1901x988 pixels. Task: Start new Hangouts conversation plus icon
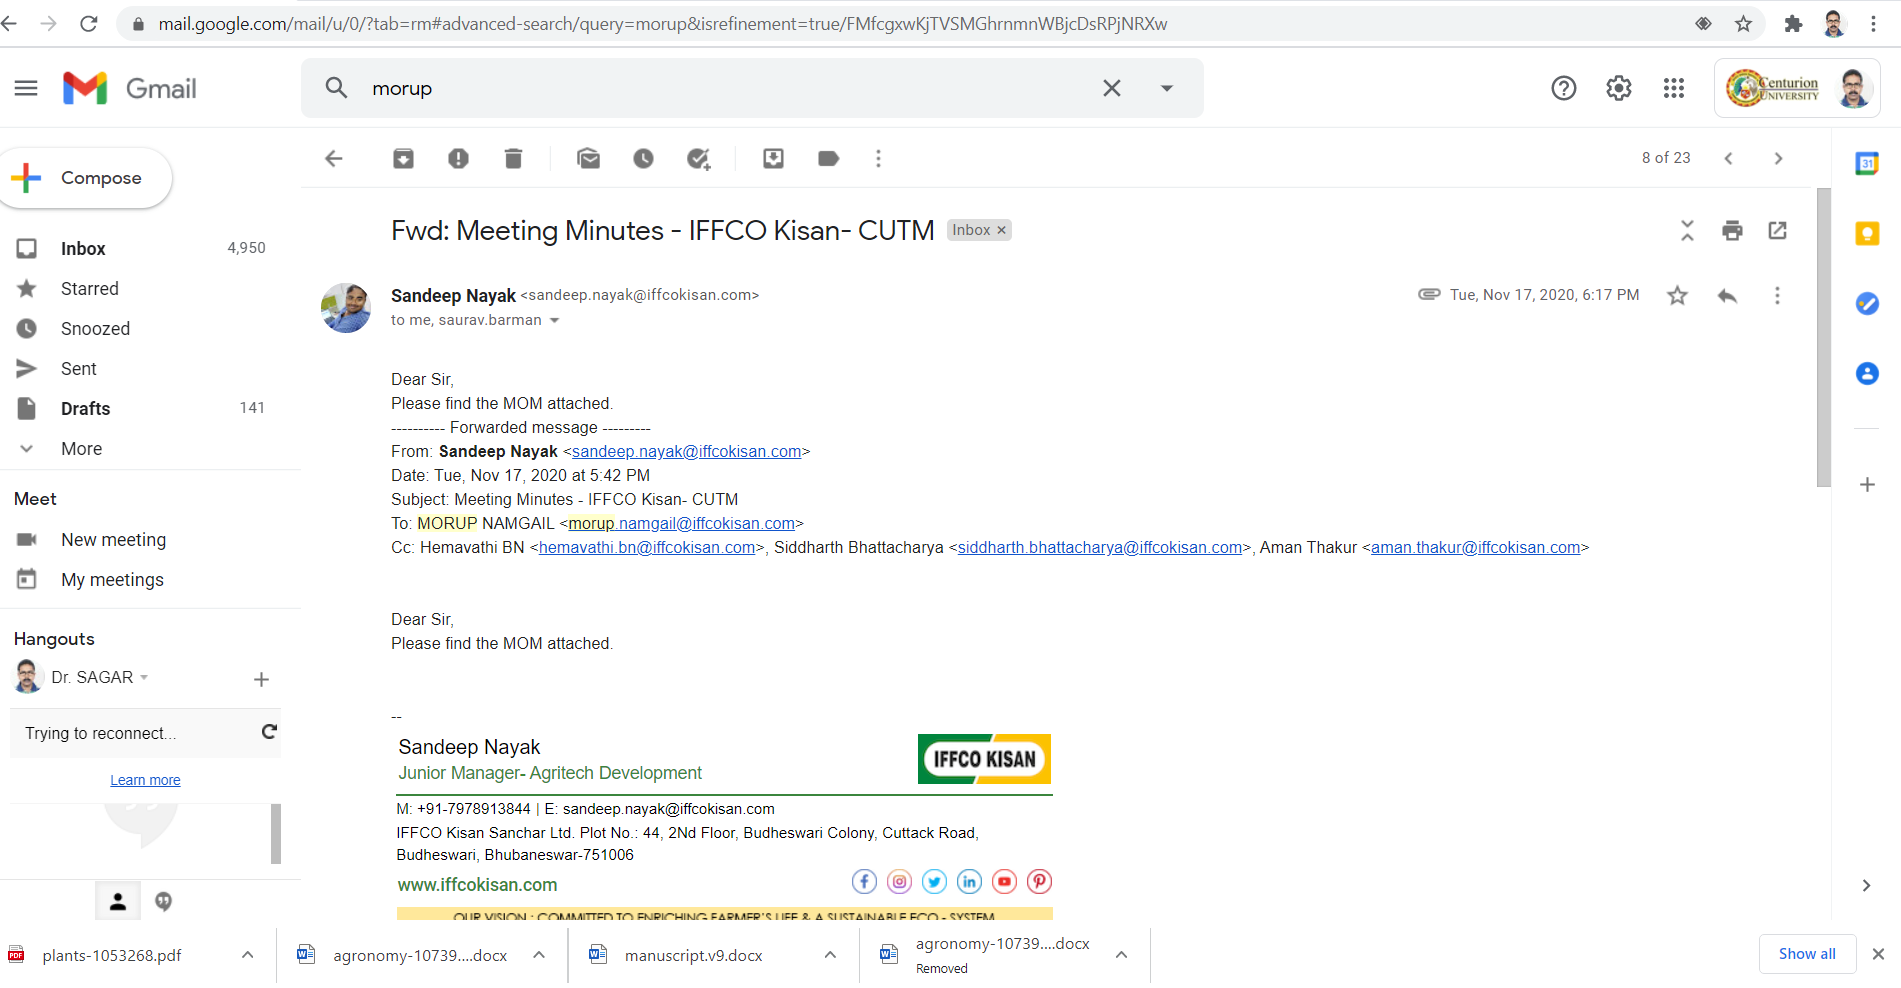(x=261, y=679)
